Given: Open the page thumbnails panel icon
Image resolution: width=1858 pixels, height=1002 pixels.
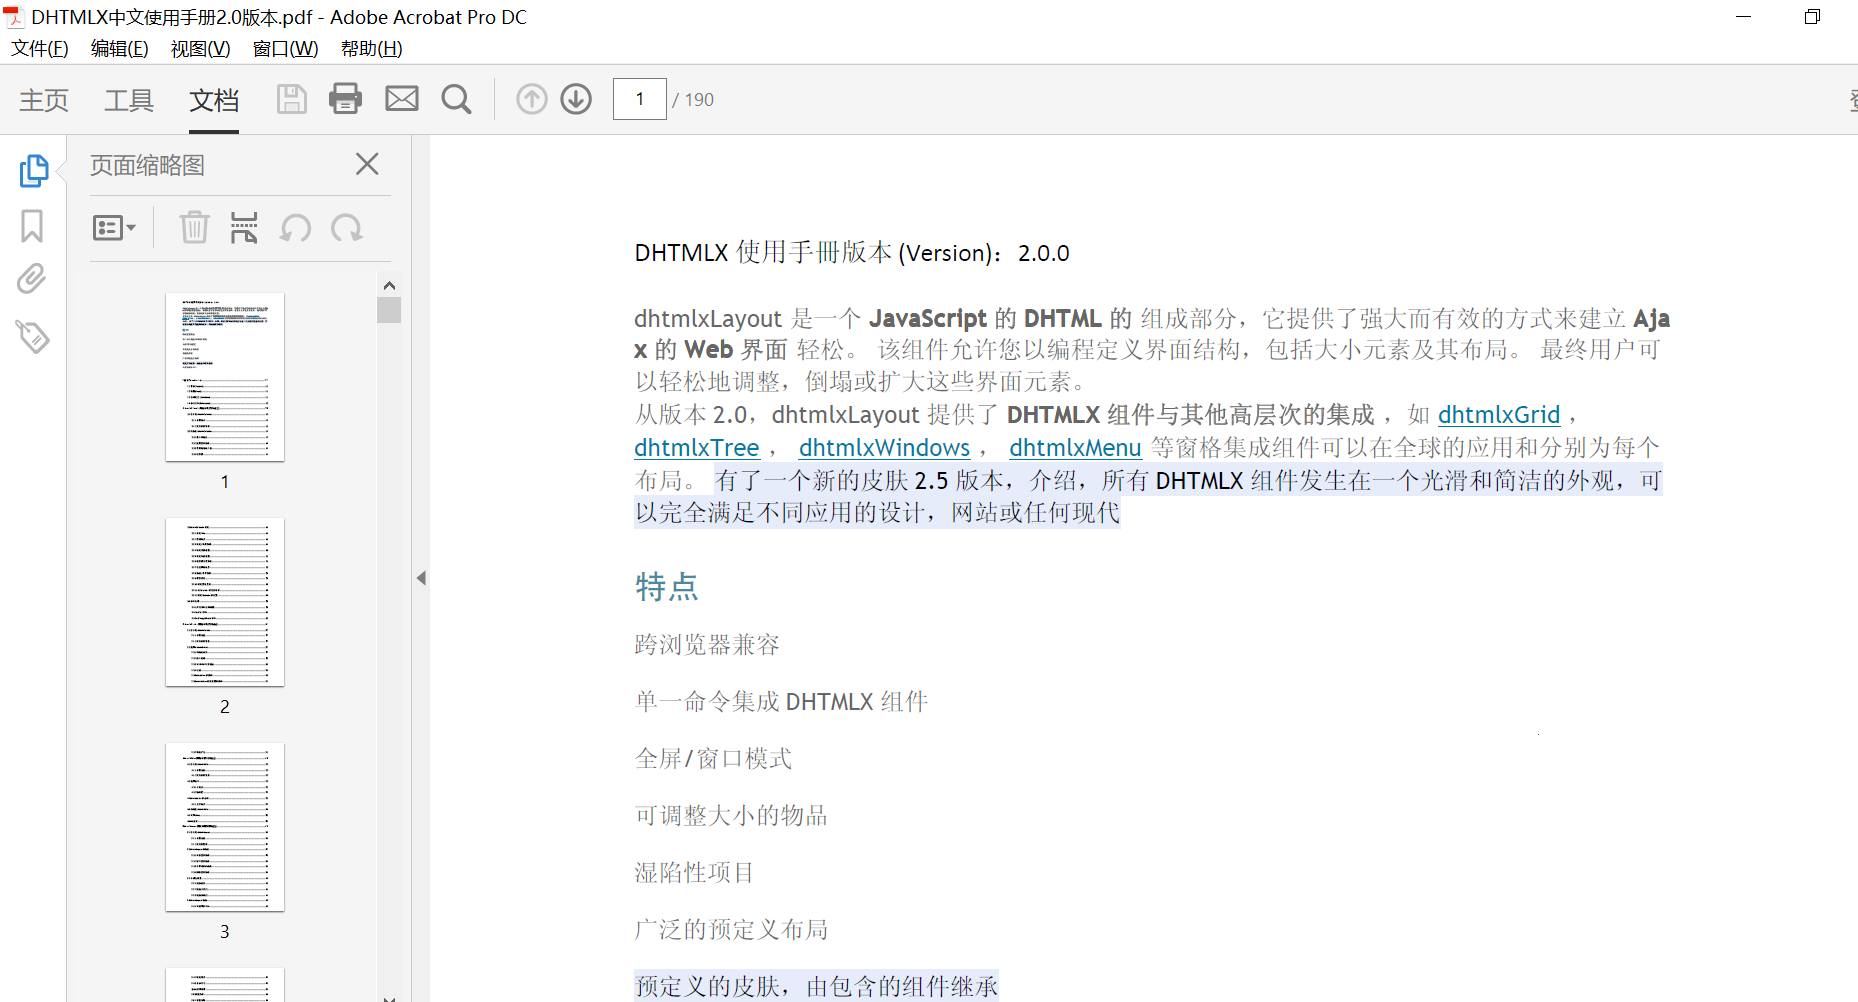Looking at the screenshot, I should [x=33, y=170].
